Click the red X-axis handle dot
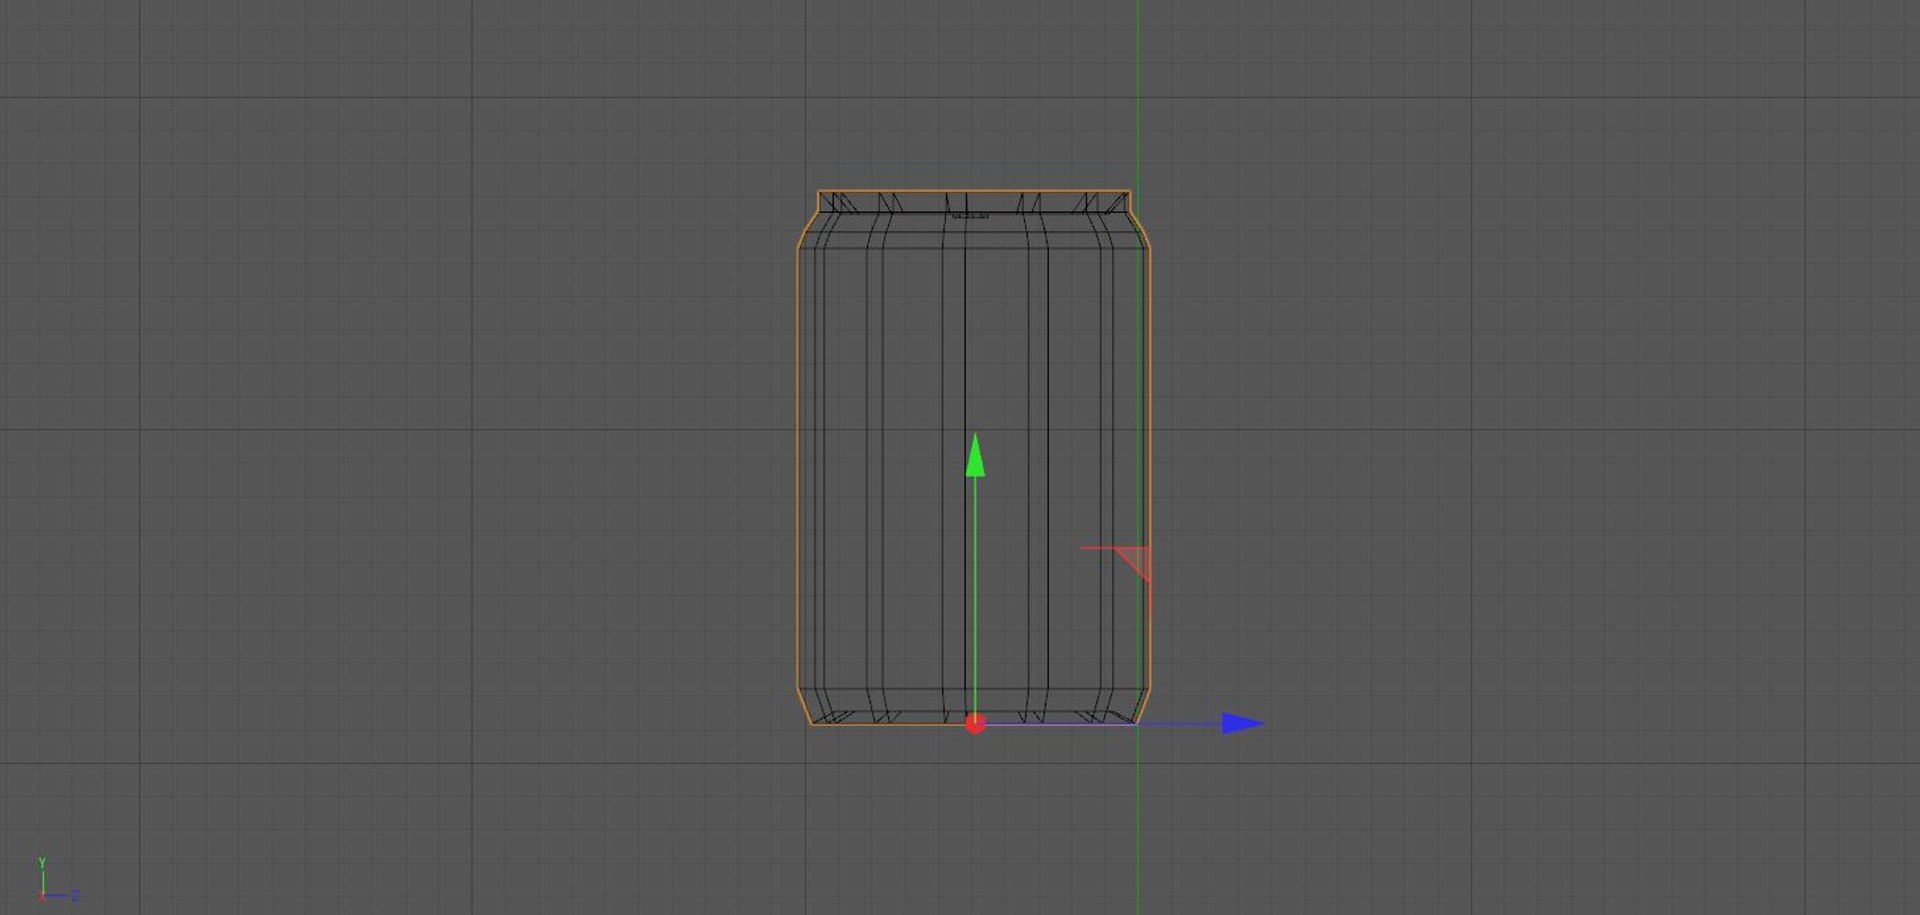Viewport: 1920px width, 915px height. coord(975,723)
